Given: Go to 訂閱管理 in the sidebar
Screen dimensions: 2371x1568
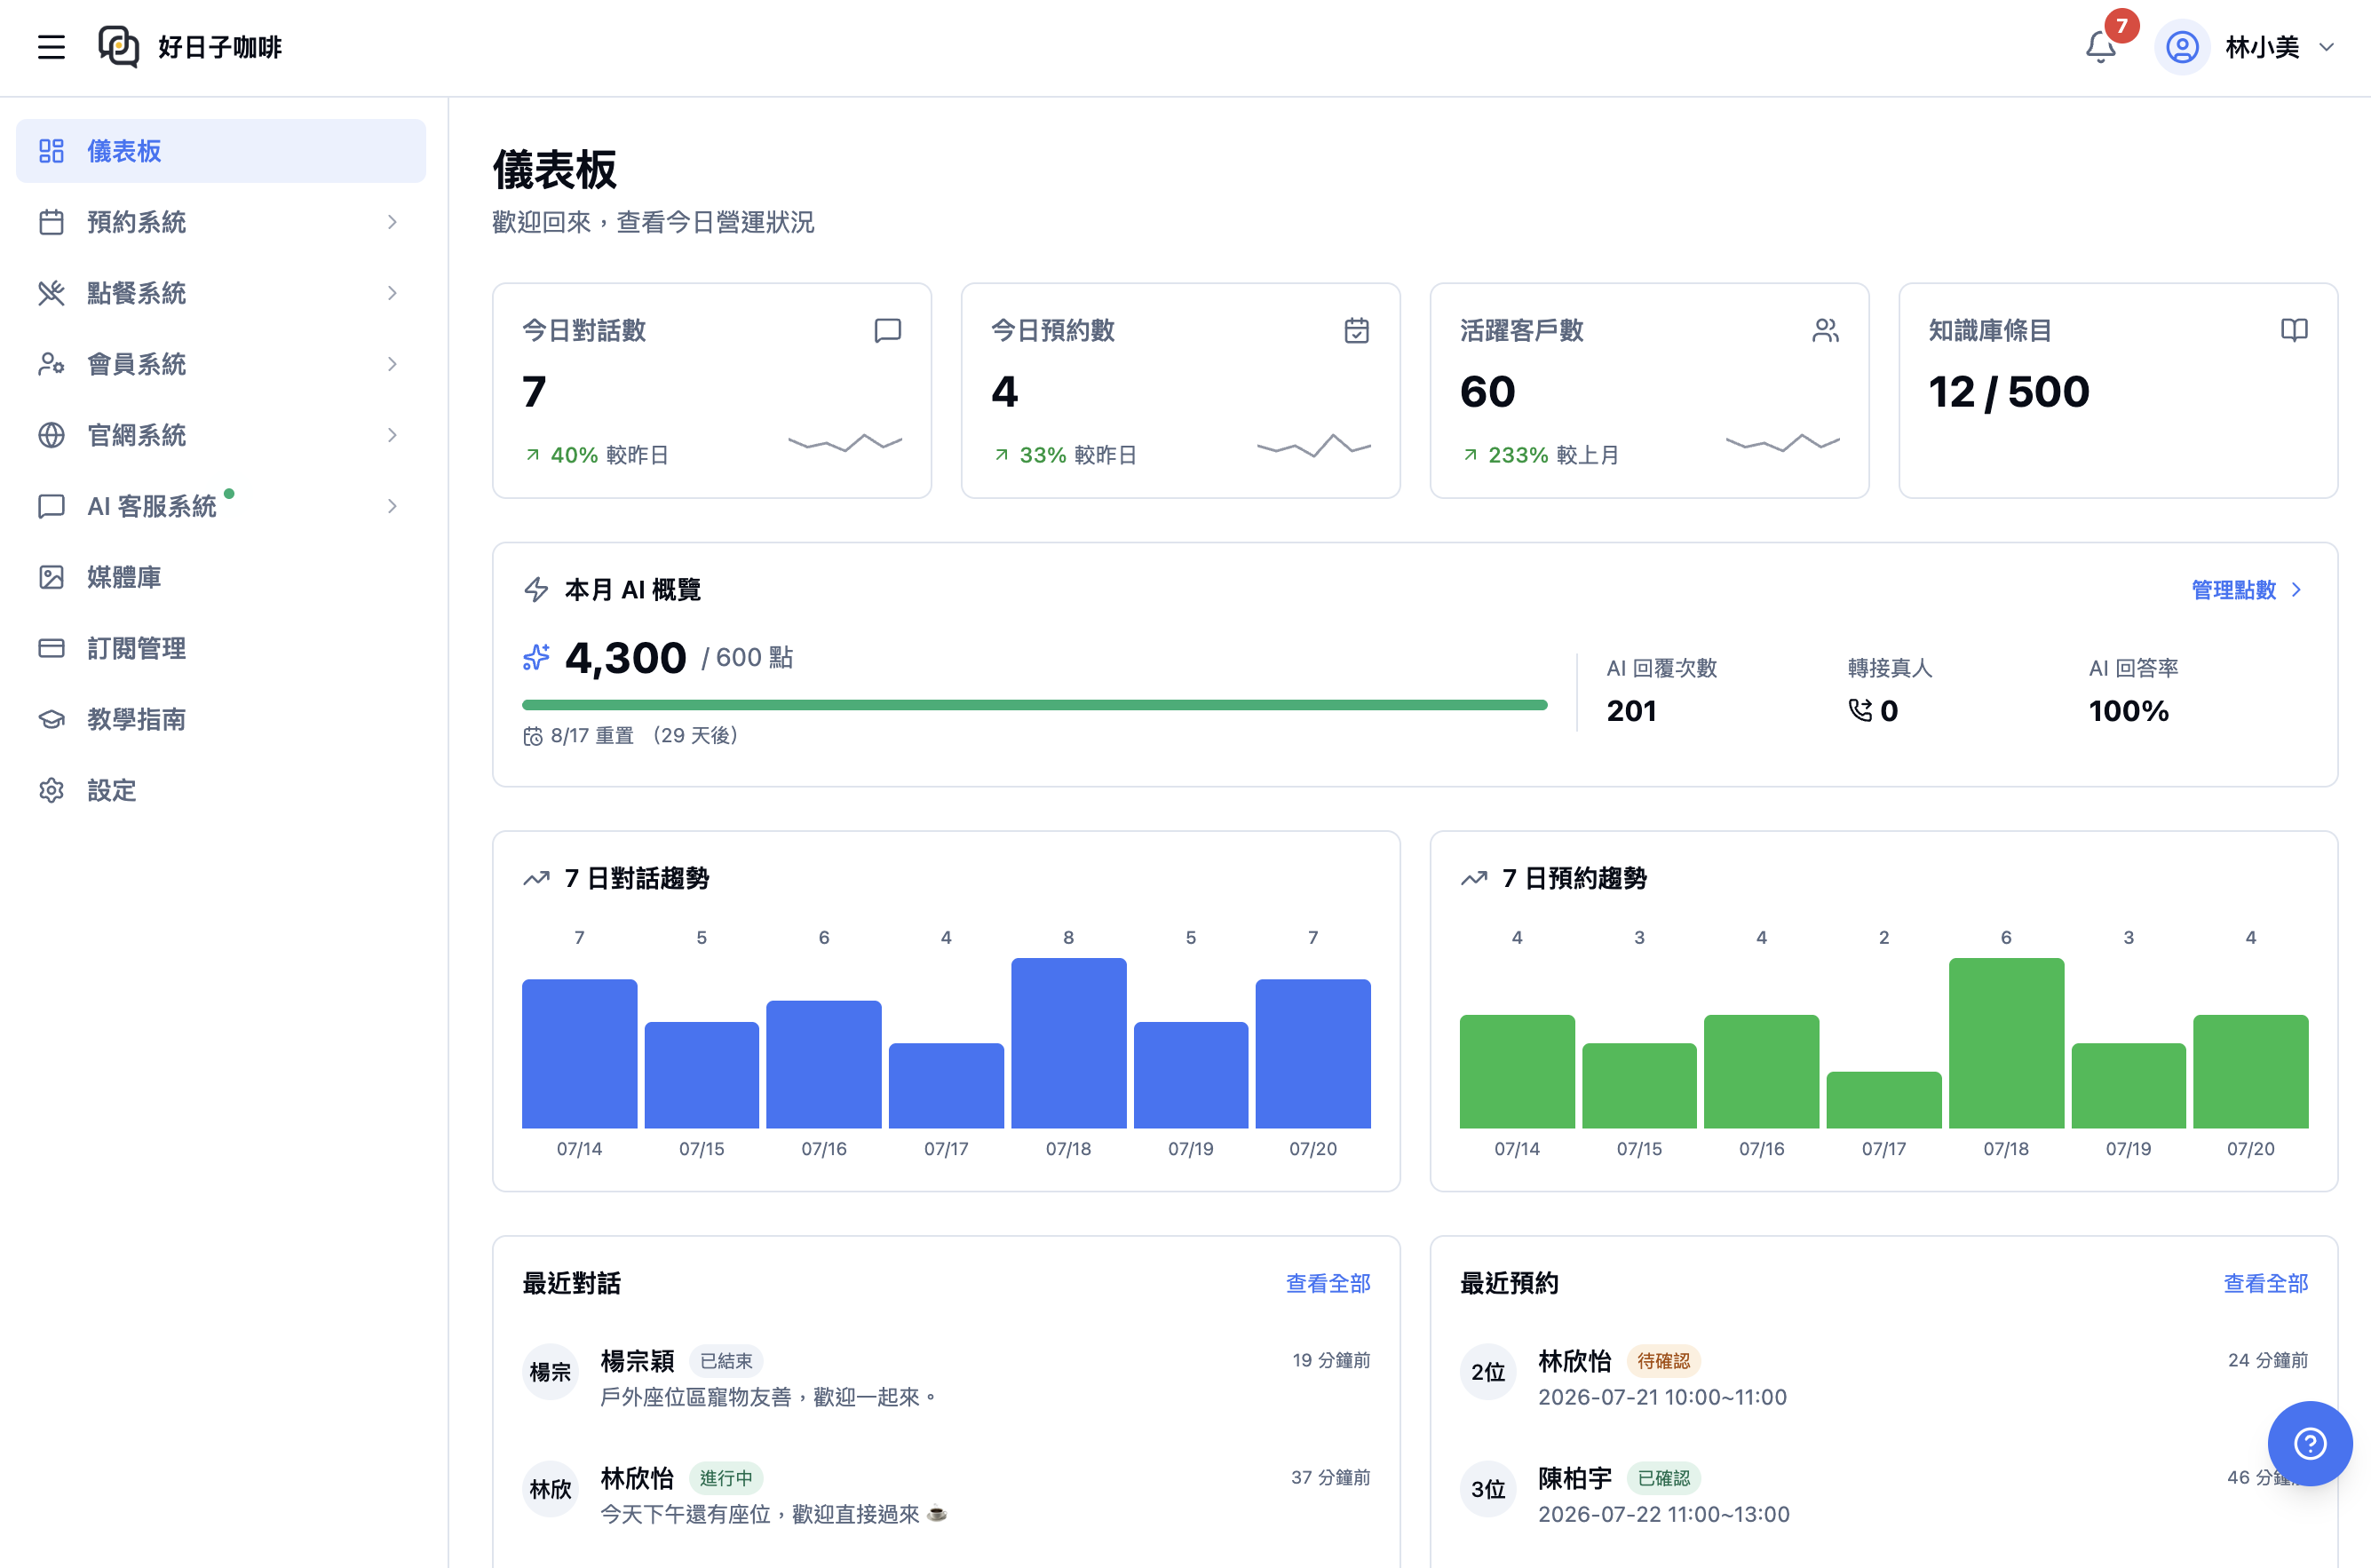Looking at the screenshot, I should [221, 648].
